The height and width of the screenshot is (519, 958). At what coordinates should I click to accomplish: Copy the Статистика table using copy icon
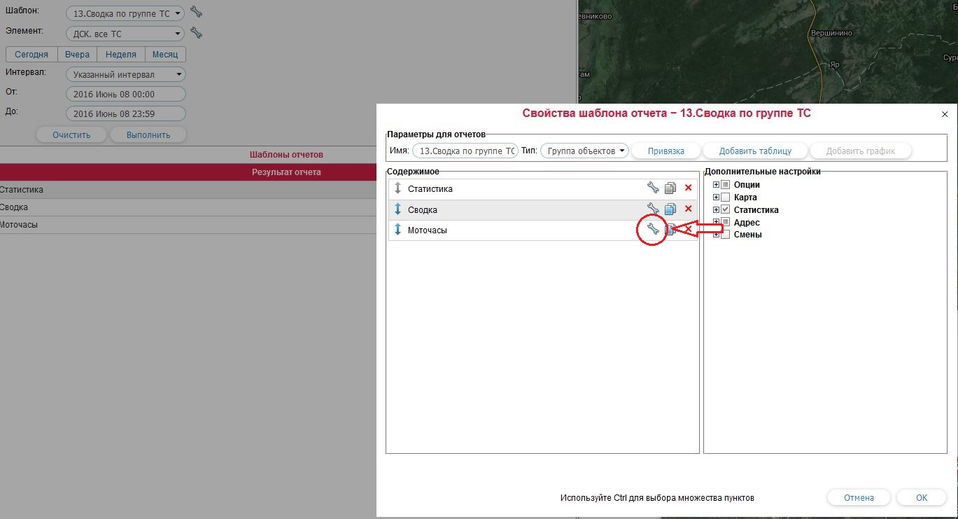670,188
